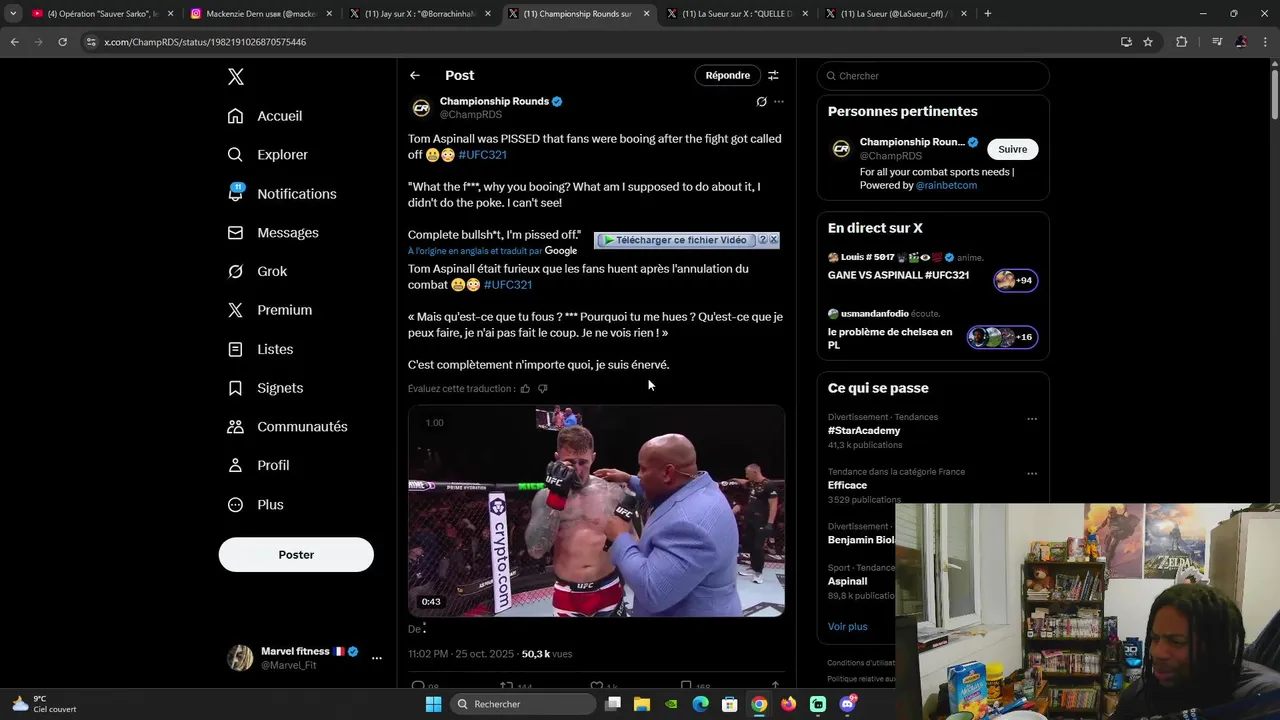Open Listes icon in sidebar
The height and width of the screenshot is (720, 1280).
pyautogui.click(x=235, y=349)
